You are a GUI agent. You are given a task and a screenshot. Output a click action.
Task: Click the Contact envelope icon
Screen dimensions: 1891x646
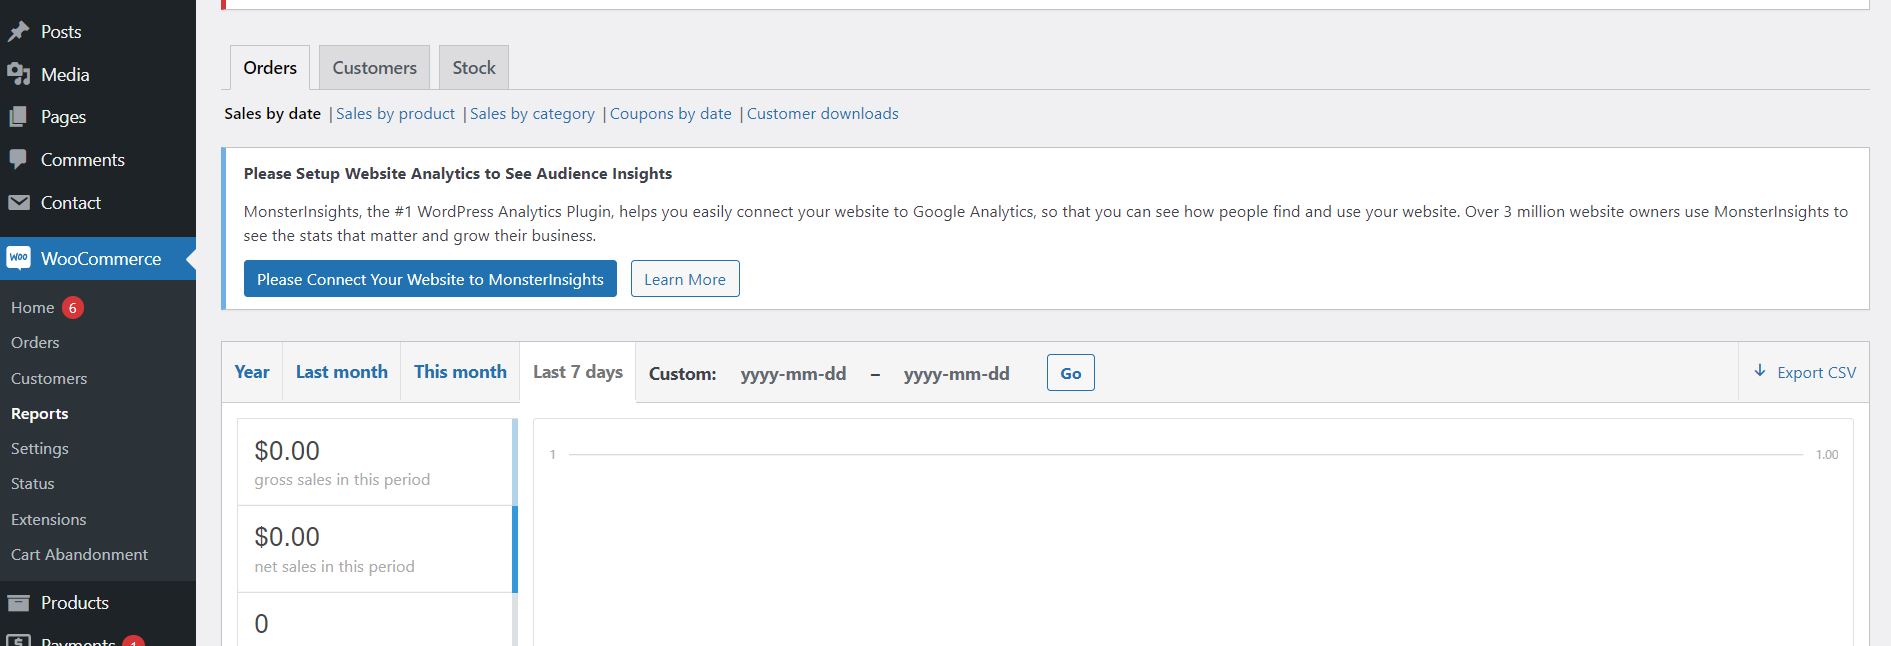[x=18, y=203]
